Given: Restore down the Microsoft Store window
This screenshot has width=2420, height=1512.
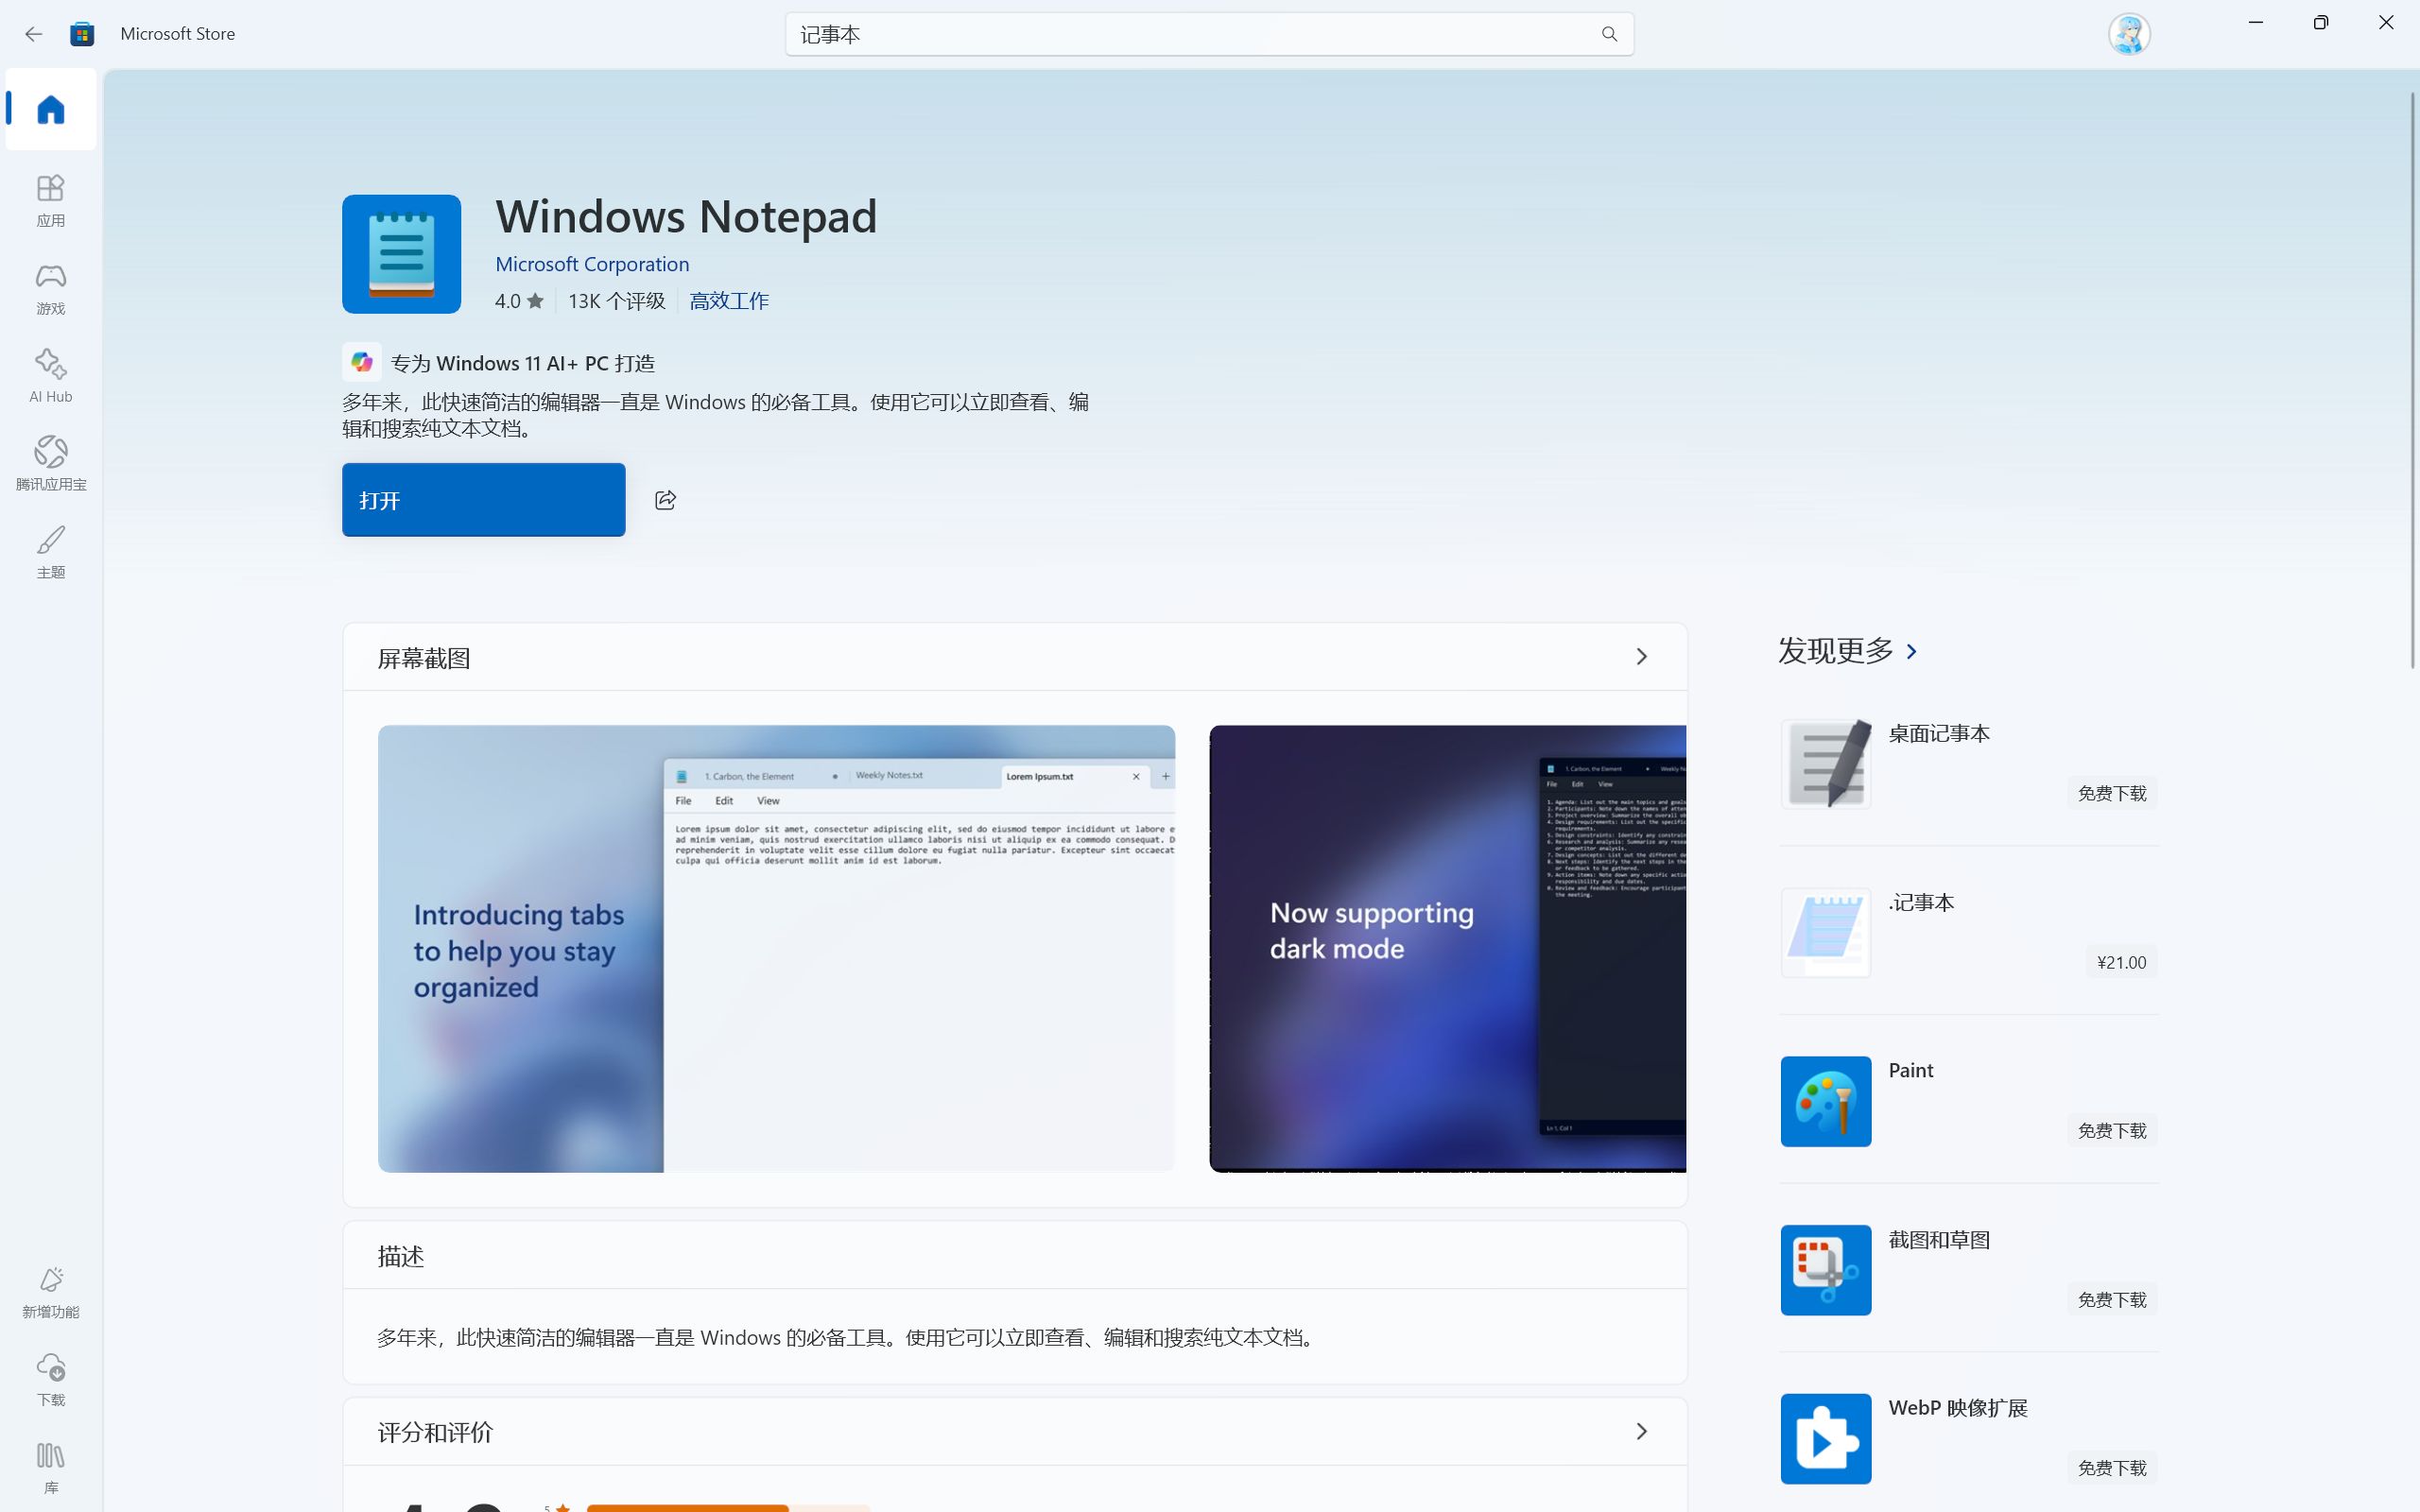Looking at the screenshot, I should coord(2321,23).
